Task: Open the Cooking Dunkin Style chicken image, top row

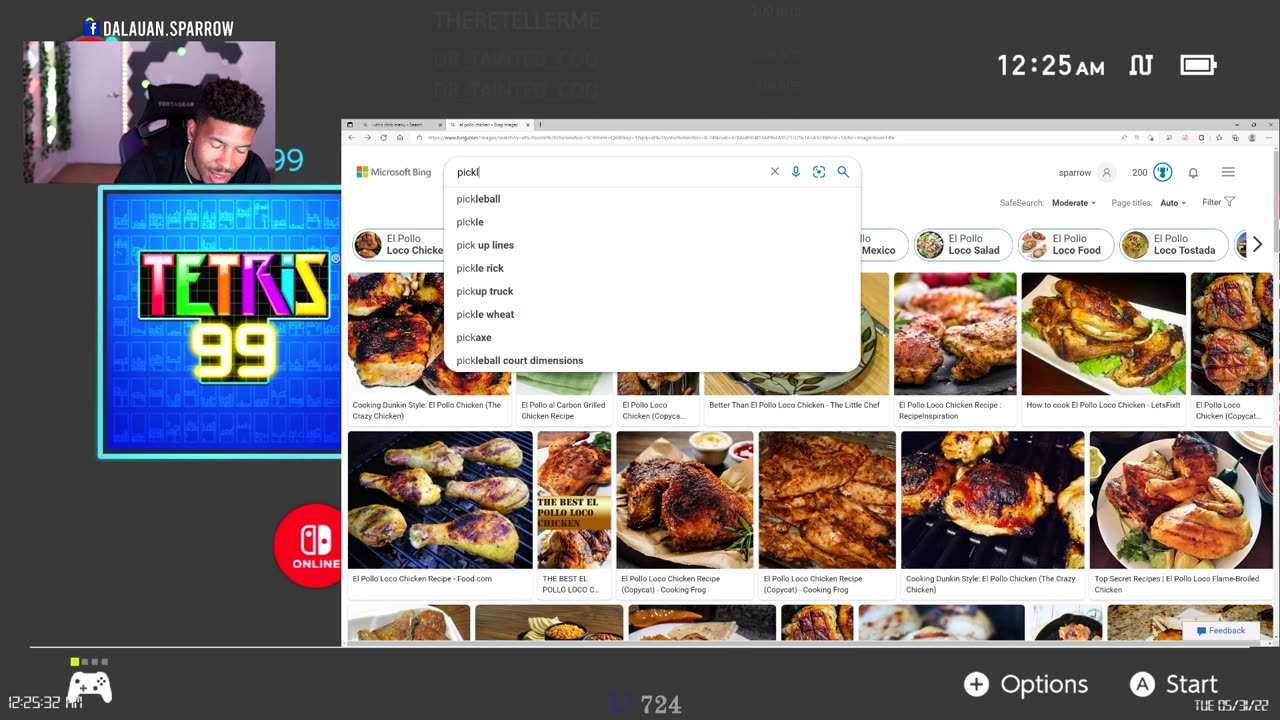Action: (397, 333)
